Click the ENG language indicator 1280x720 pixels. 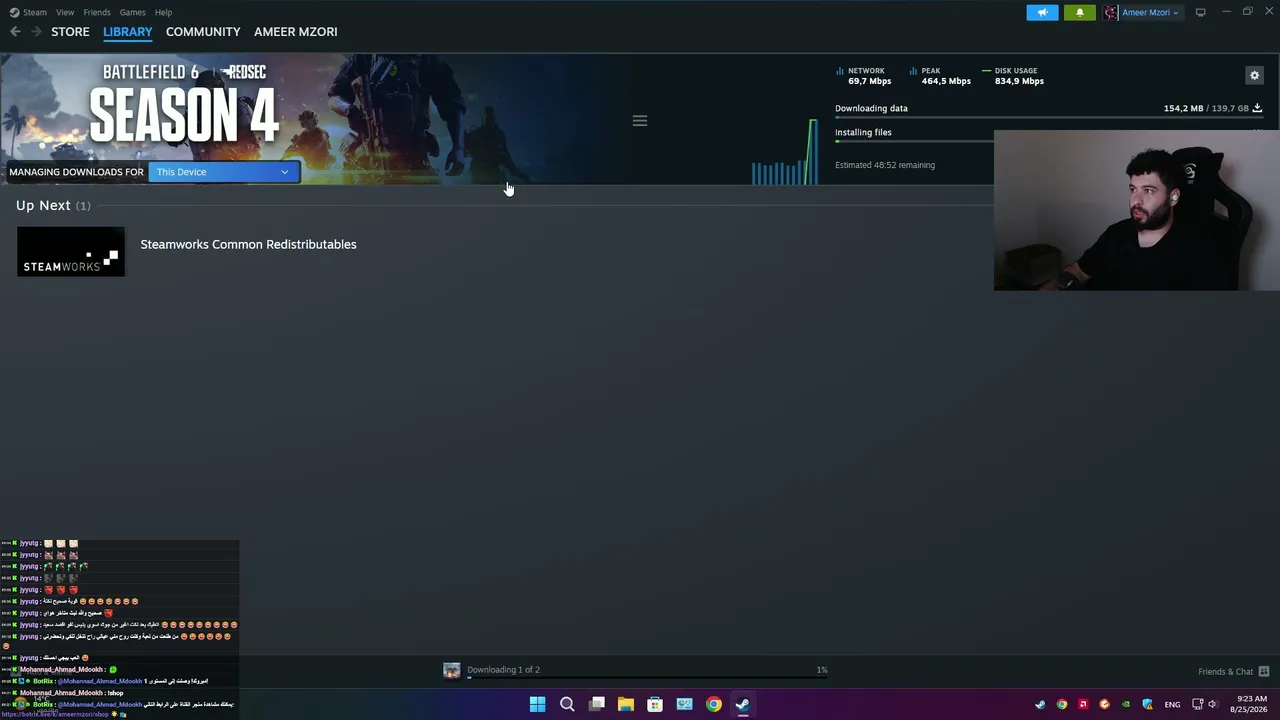[x=1172, y=704]
